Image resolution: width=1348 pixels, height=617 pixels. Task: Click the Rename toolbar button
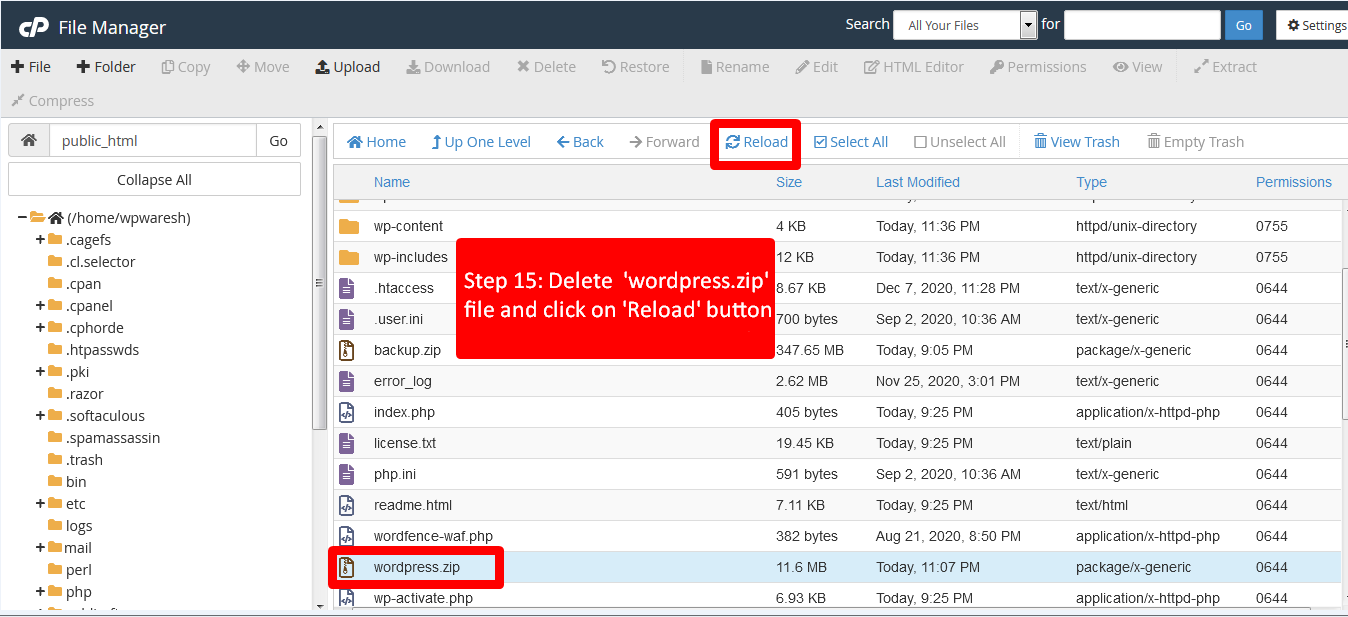734,67
